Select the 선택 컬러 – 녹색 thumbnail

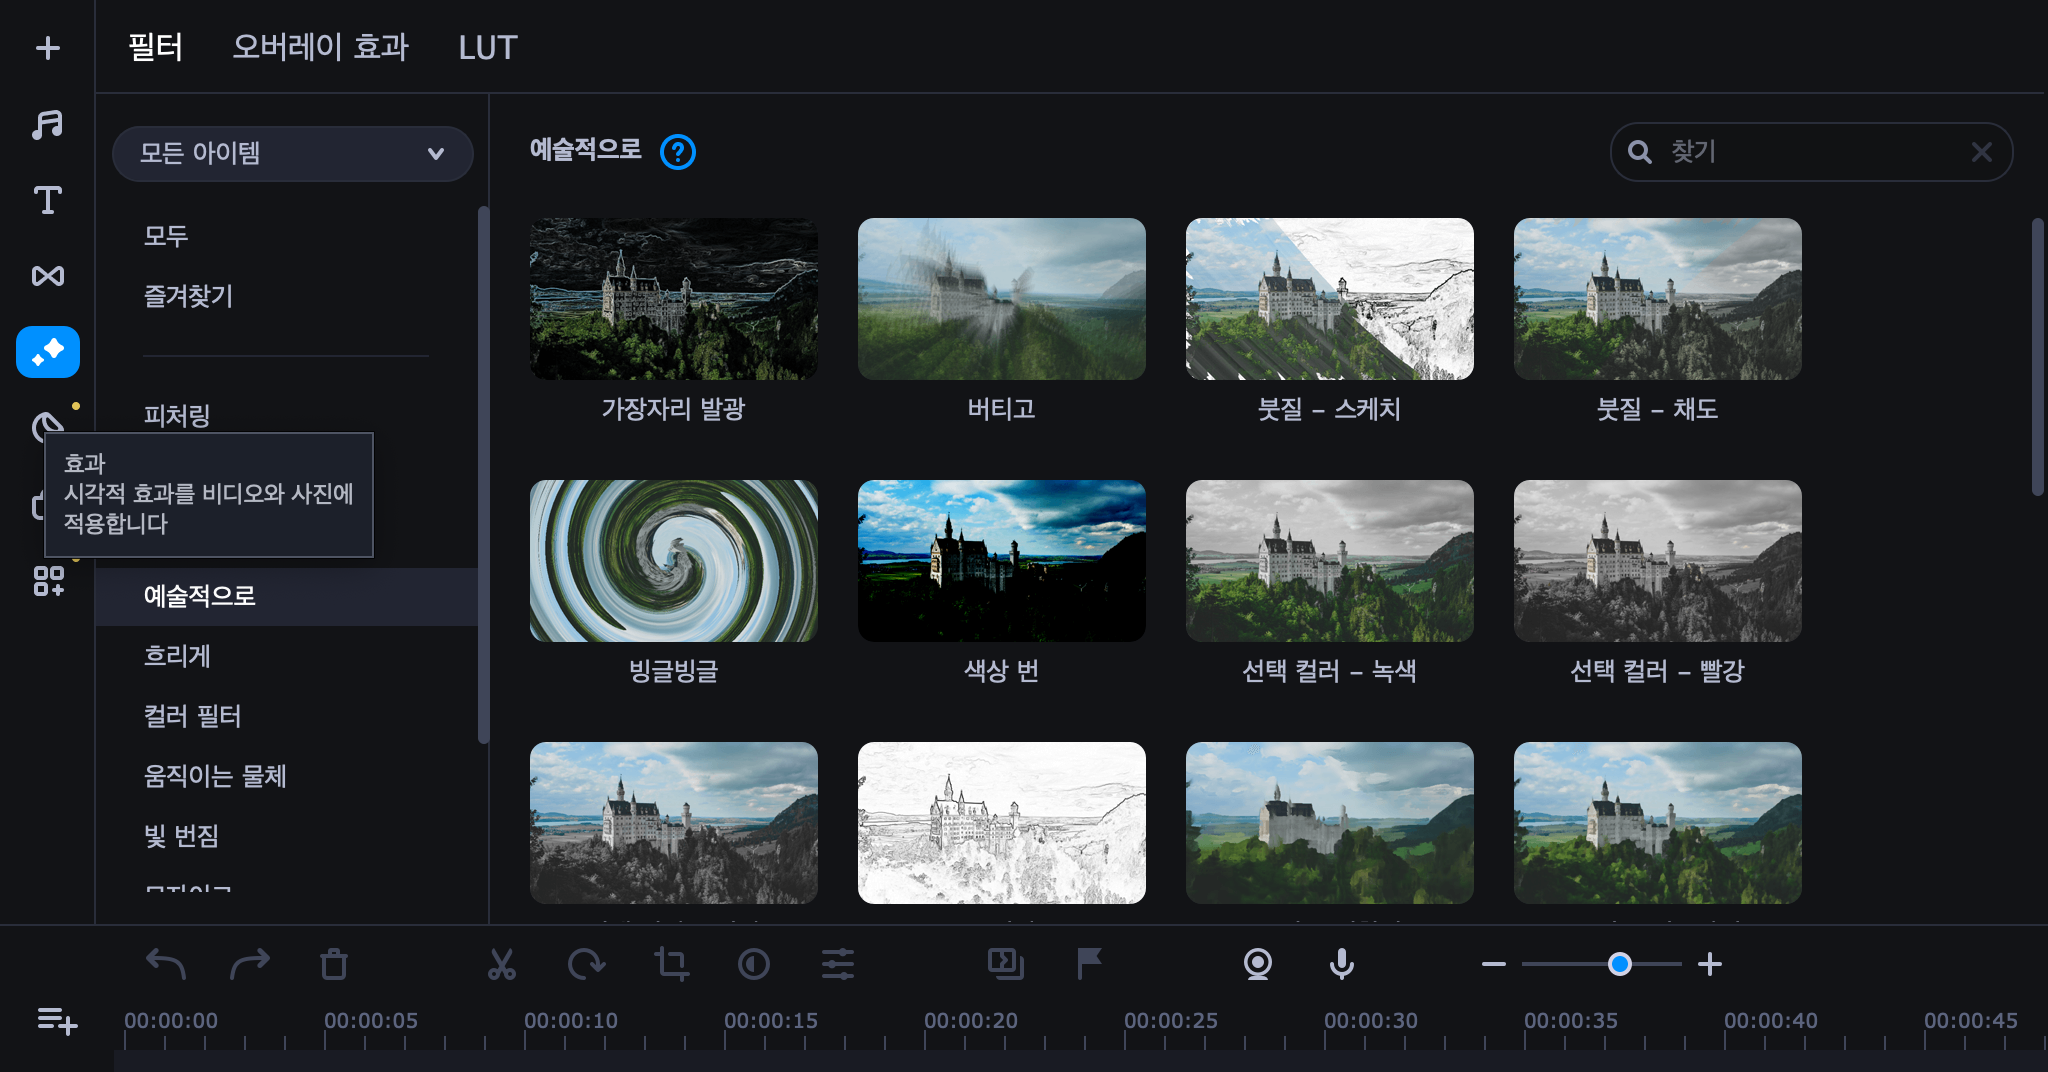point(1330,561)
